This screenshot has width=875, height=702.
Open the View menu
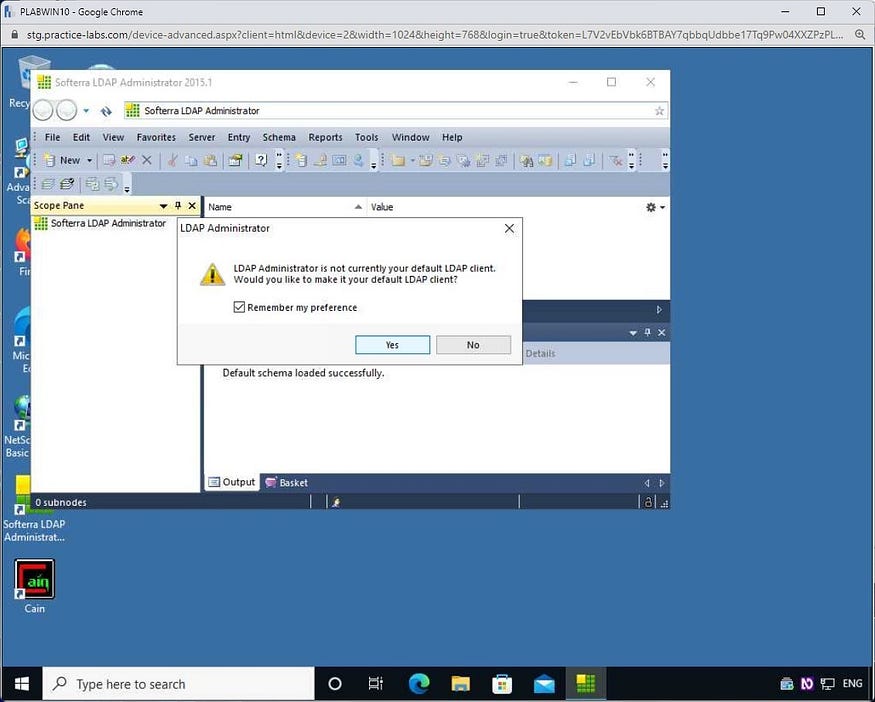113,137
